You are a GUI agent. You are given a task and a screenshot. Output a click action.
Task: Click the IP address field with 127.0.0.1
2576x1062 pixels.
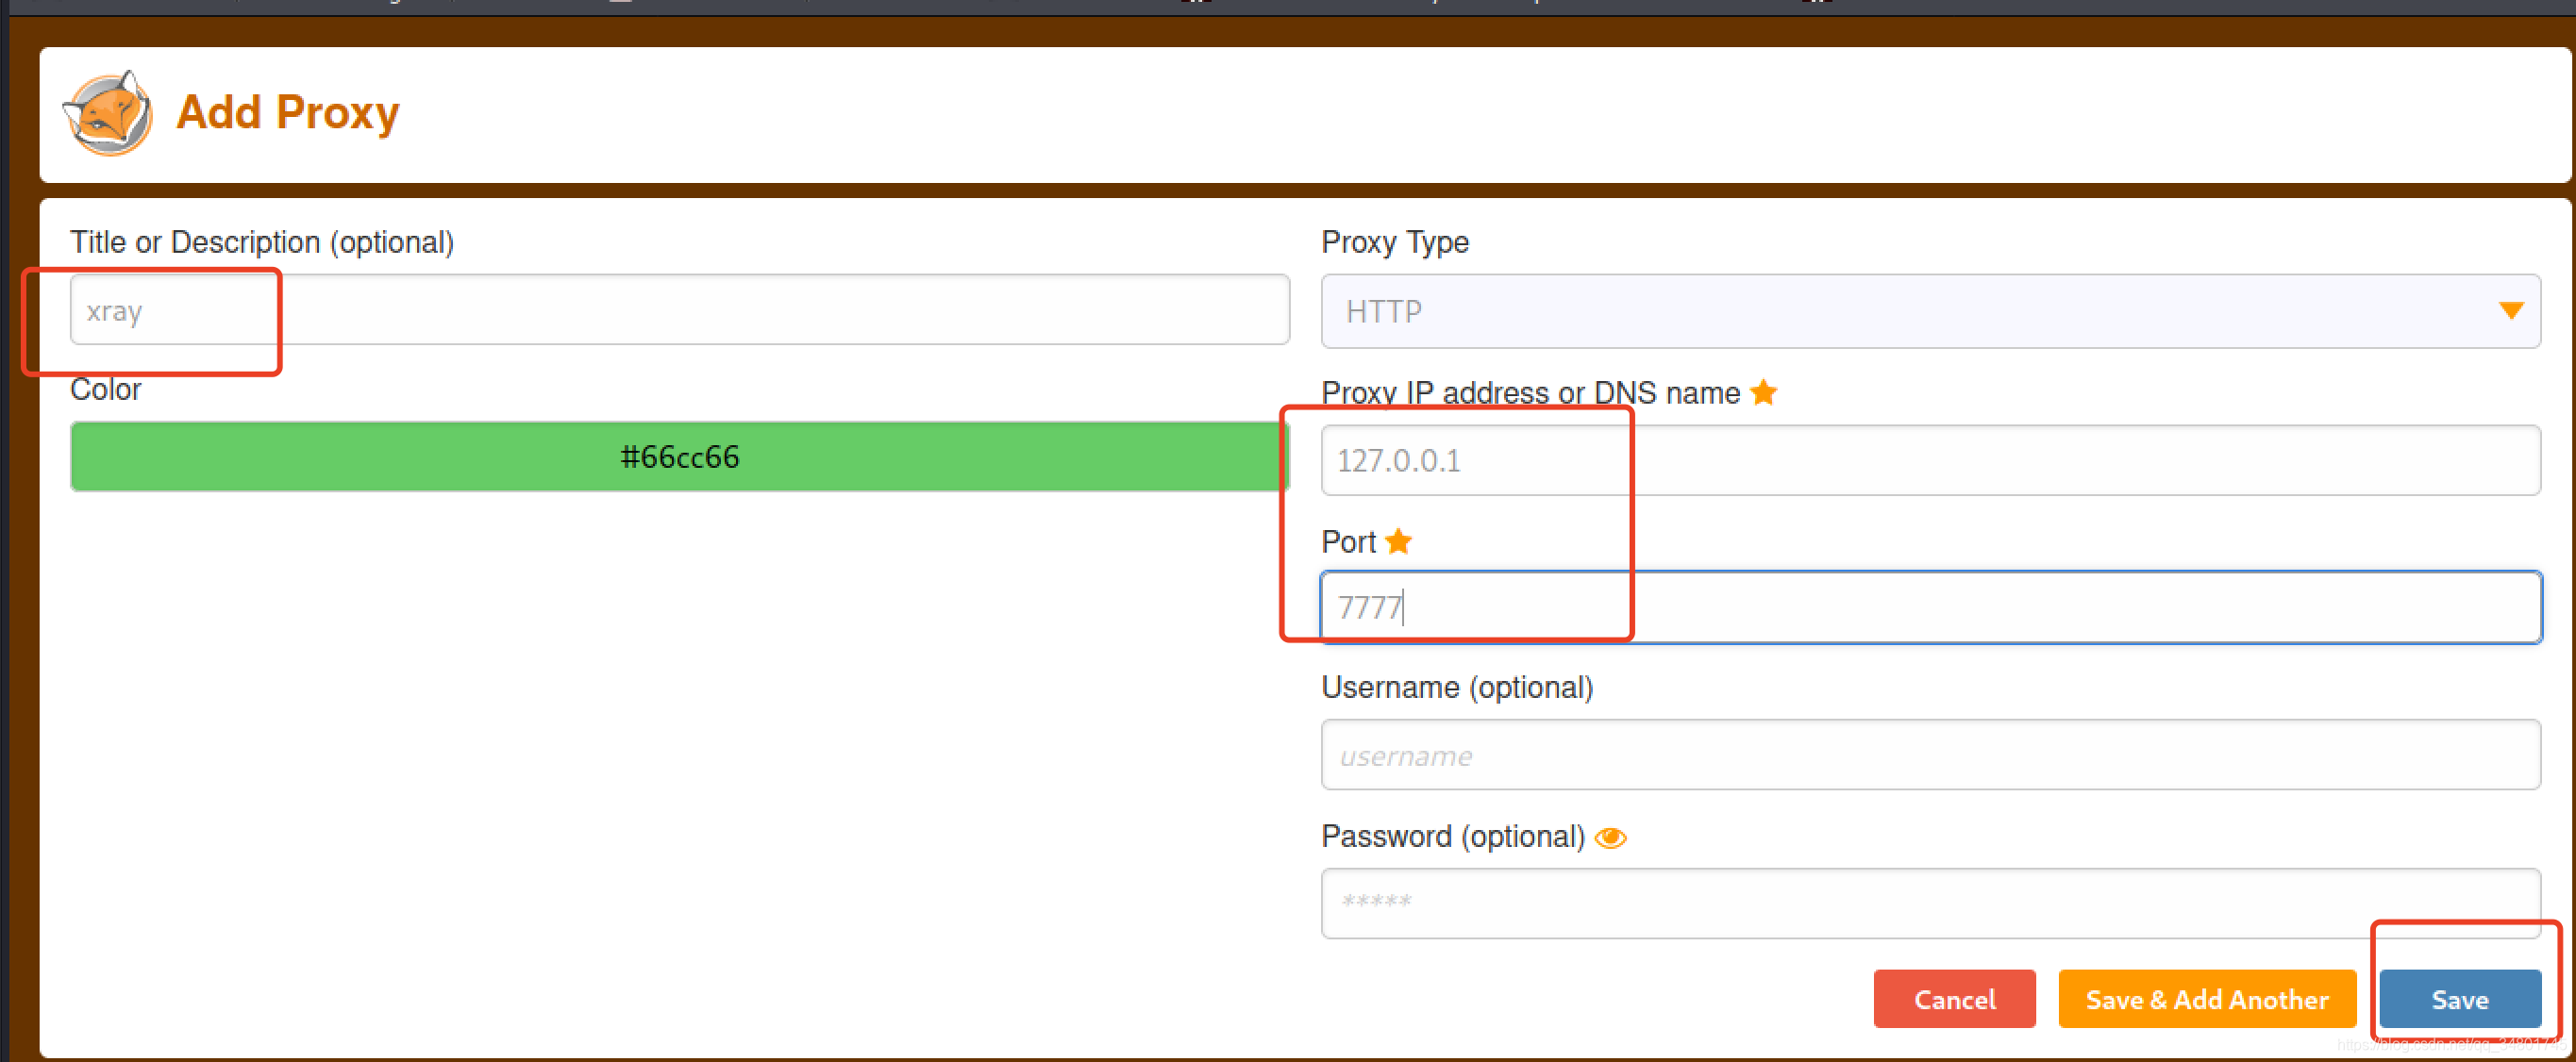coord(1928,460)
